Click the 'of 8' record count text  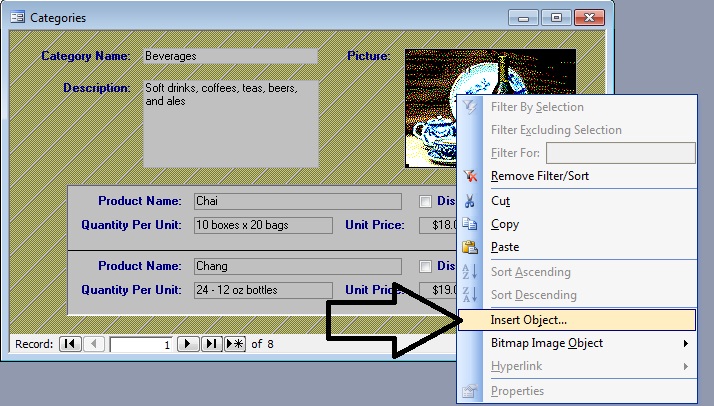(262, 344)
